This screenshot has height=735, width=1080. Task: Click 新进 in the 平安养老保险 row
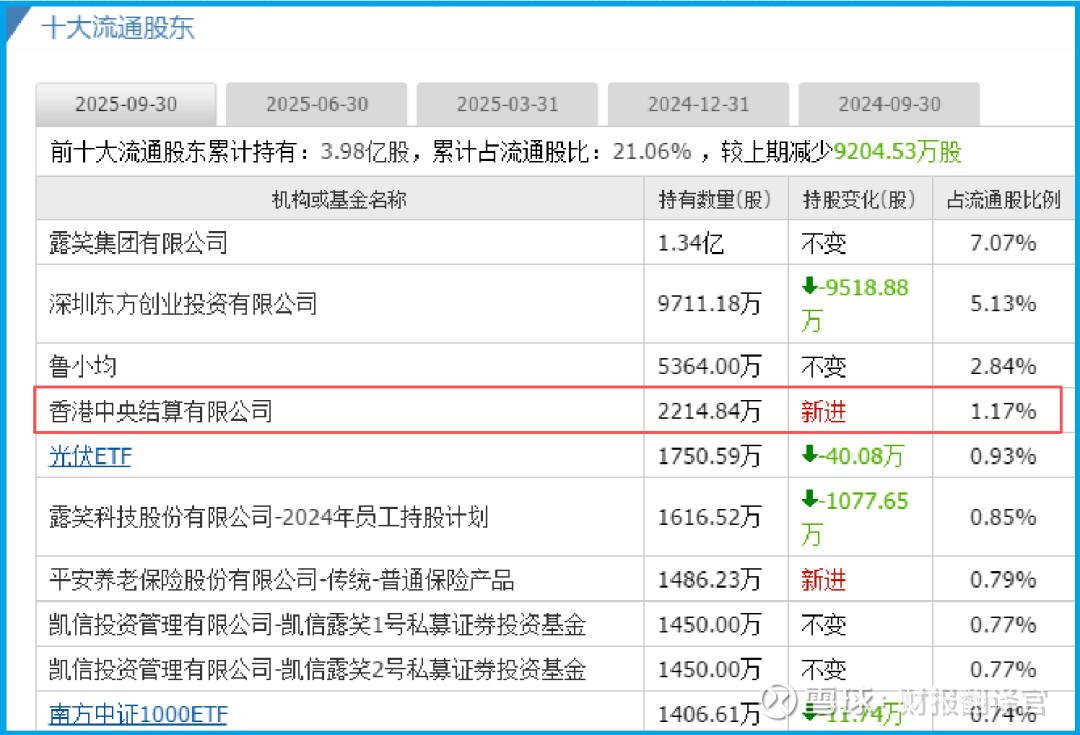point(824,580)
